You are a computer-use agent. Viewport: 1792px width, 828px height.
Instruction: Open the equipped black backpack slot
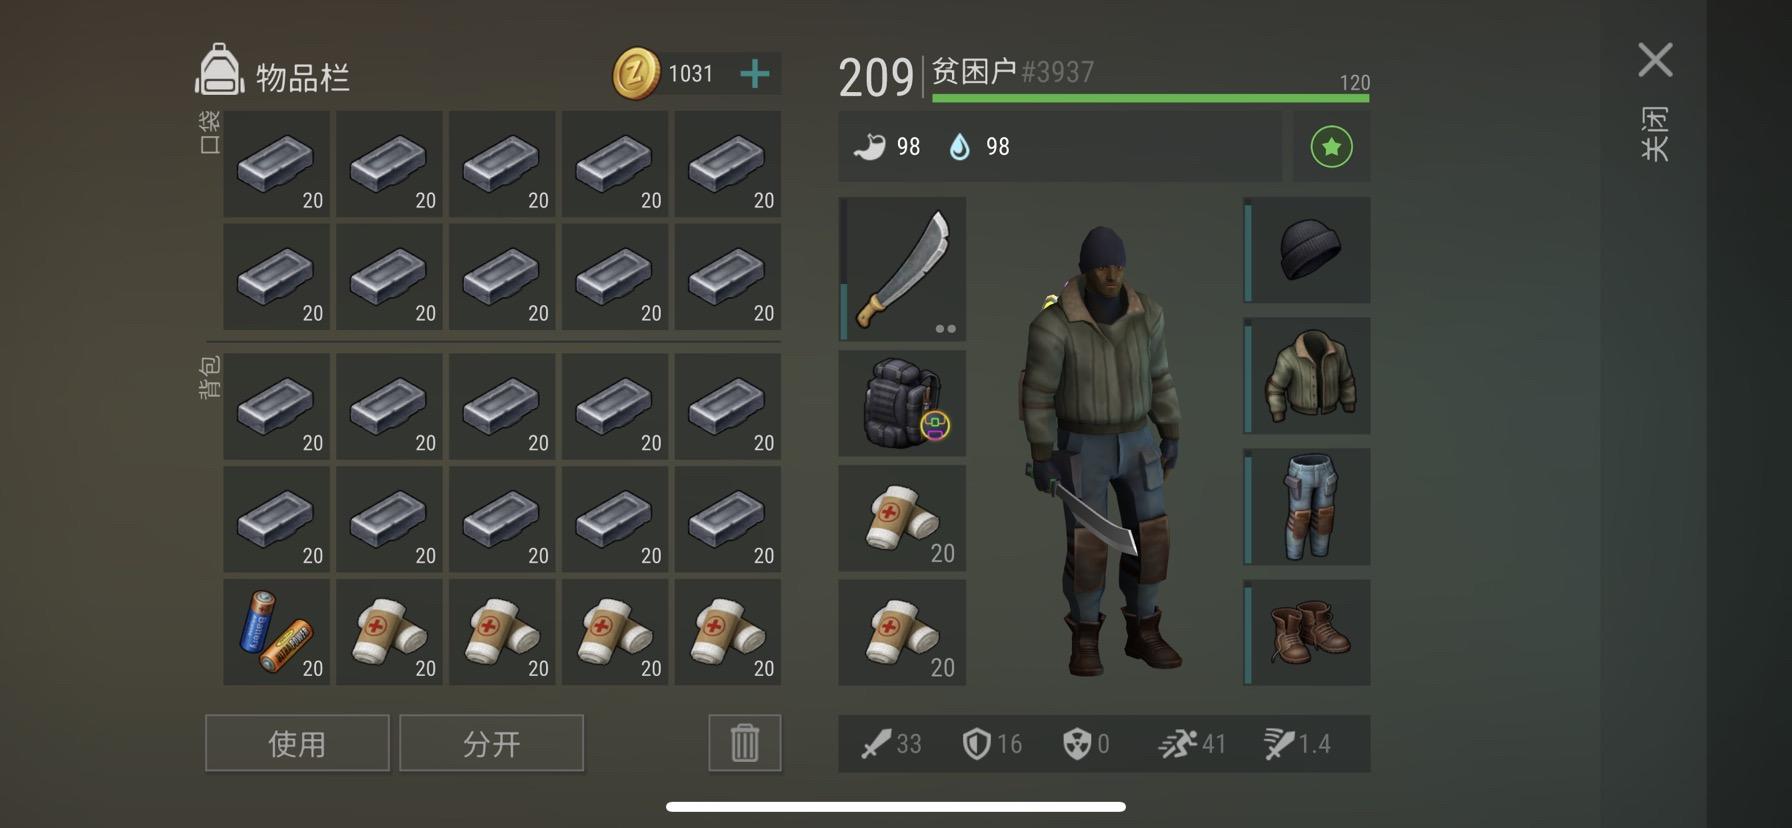902,403
